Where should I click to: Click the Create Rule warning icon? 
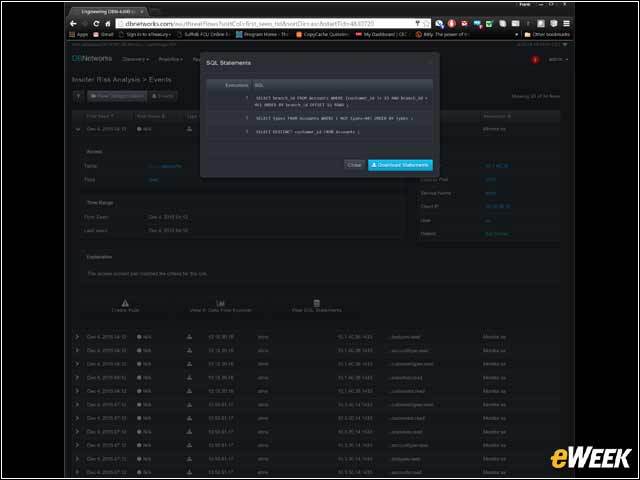coord(125,303)
